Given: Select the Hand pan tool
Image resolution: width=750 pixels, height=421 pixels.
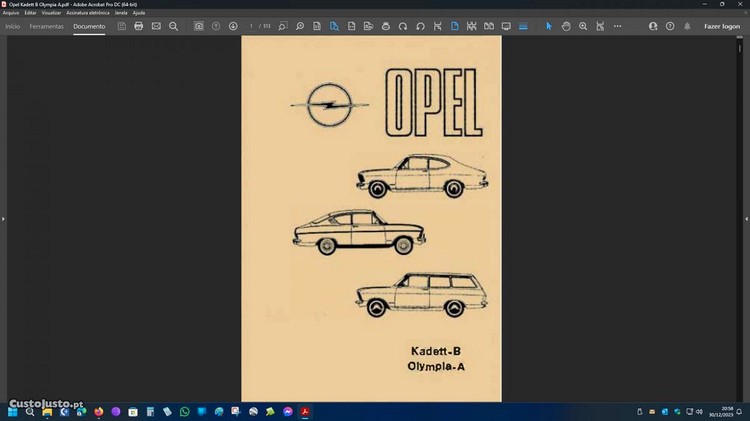Looking at the screenshot, I should pos(566,26).
